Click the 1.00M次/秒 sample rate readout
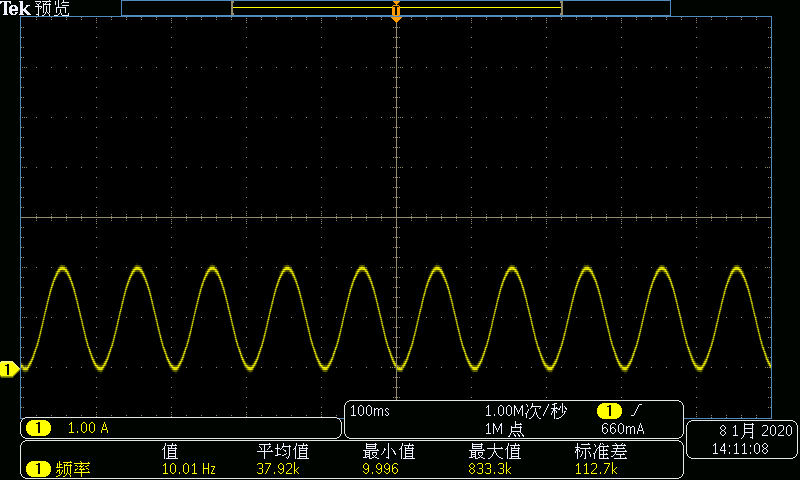This screenshot has width=800, height=480. (x=526, y=411)
